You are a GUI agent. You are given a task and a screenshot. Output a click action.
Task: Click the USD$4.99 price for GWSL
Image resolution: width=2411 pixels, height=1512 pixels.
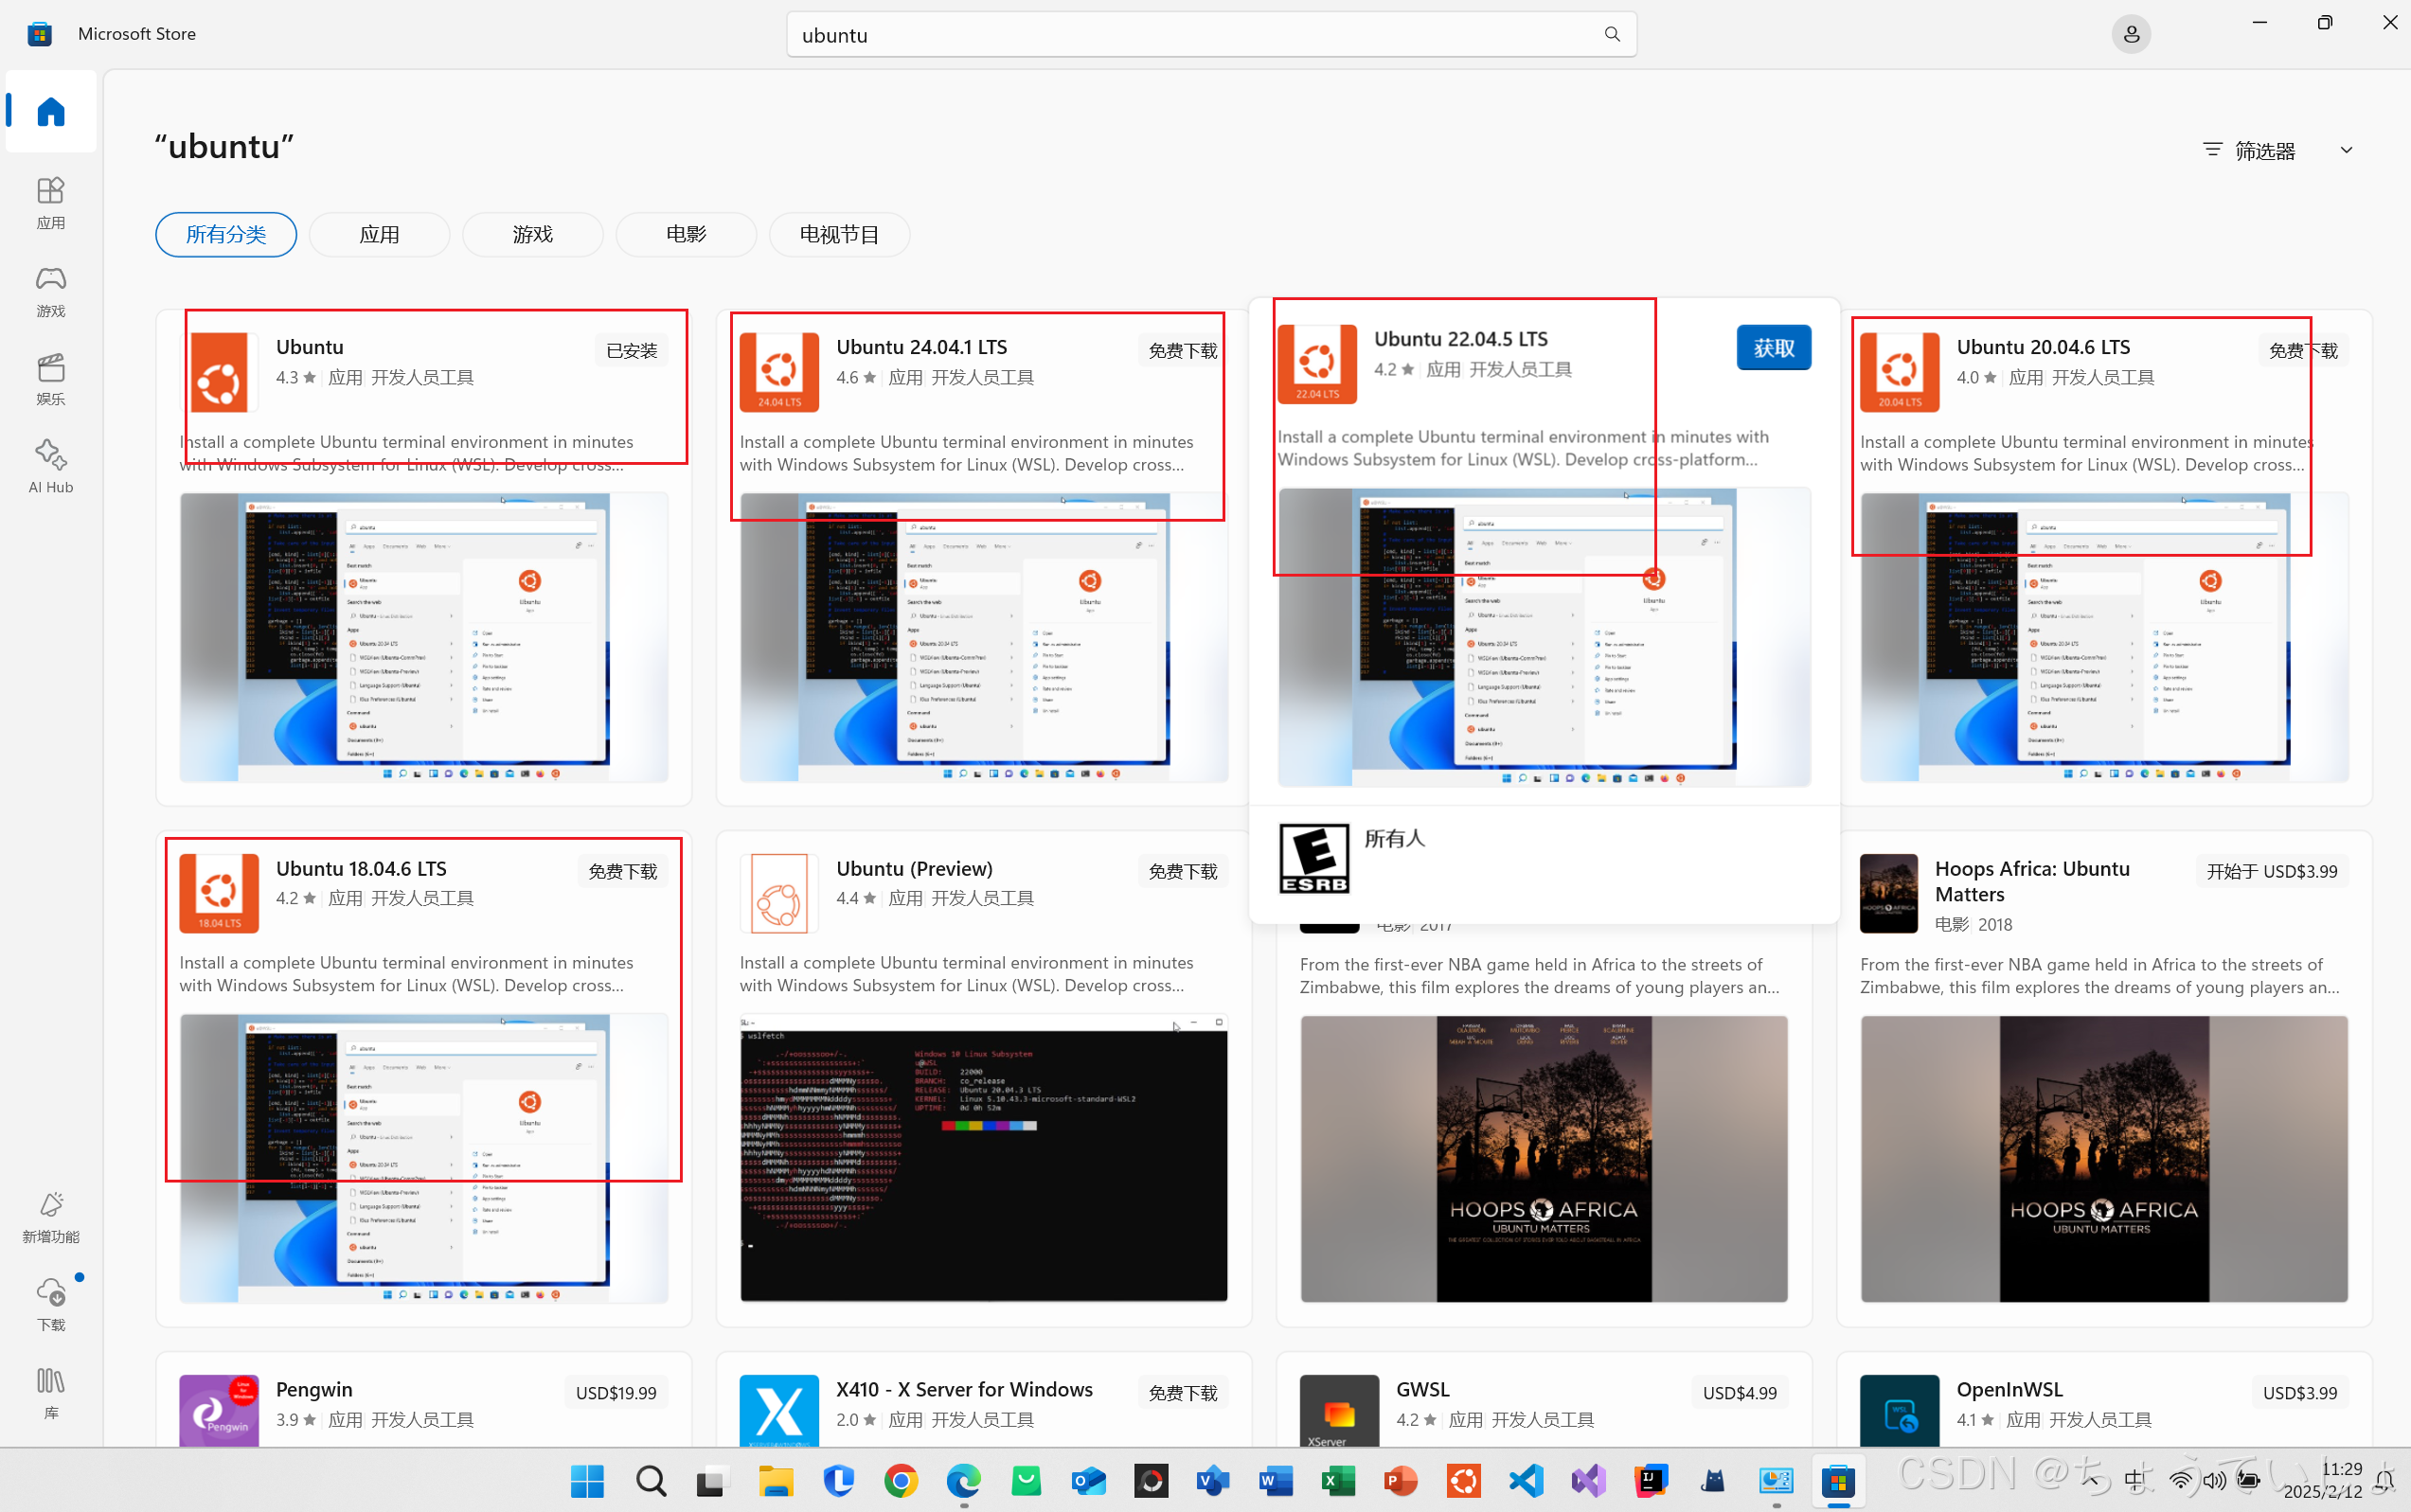(x=1740, y=1393)
